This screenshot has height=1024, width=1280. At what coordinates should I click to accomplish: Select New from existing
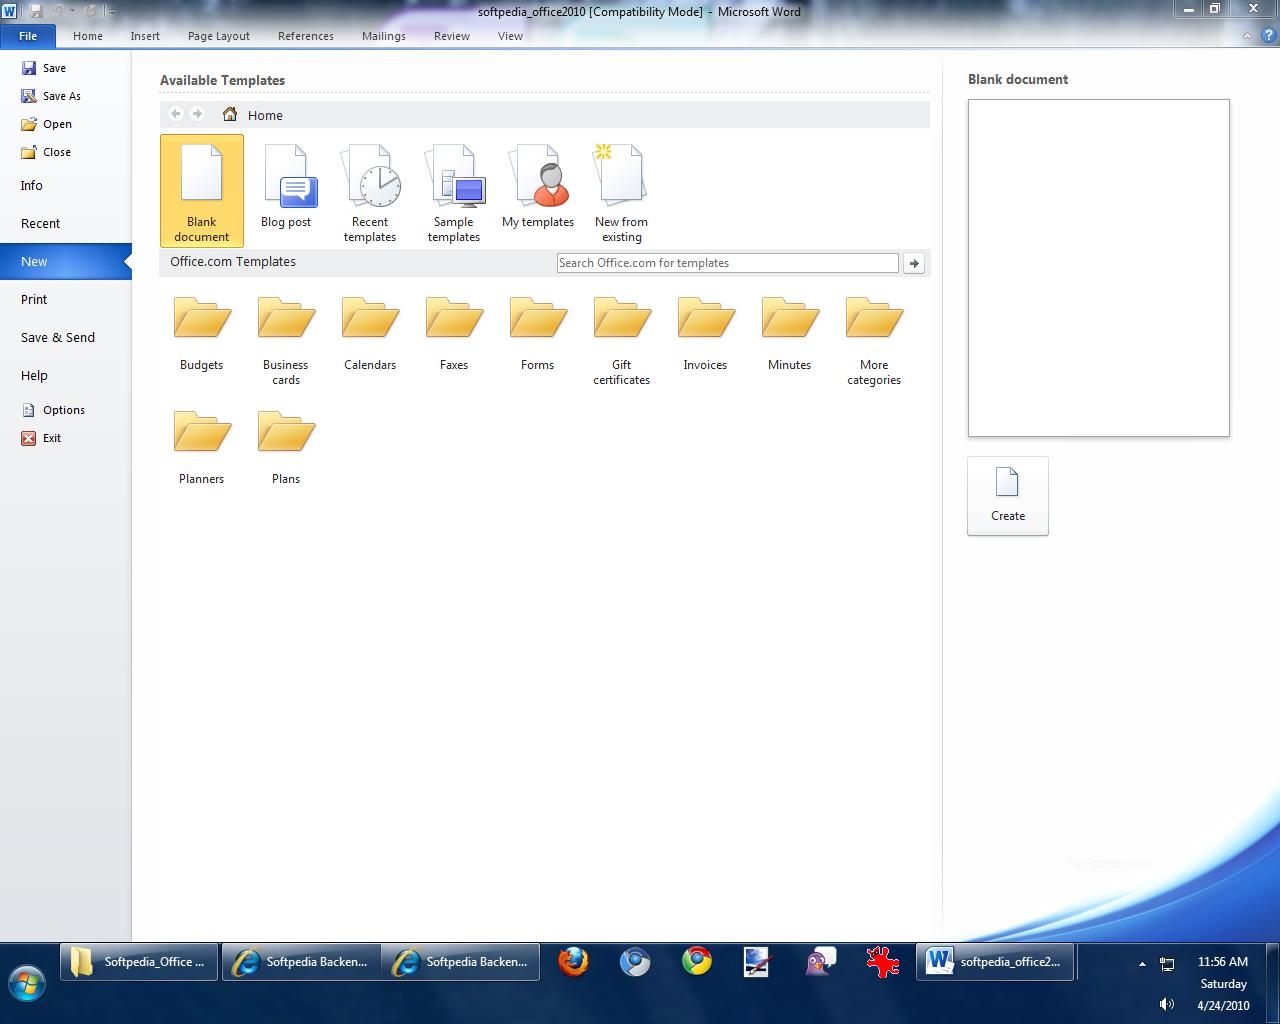pyautogui.click(x=621, y=190)
